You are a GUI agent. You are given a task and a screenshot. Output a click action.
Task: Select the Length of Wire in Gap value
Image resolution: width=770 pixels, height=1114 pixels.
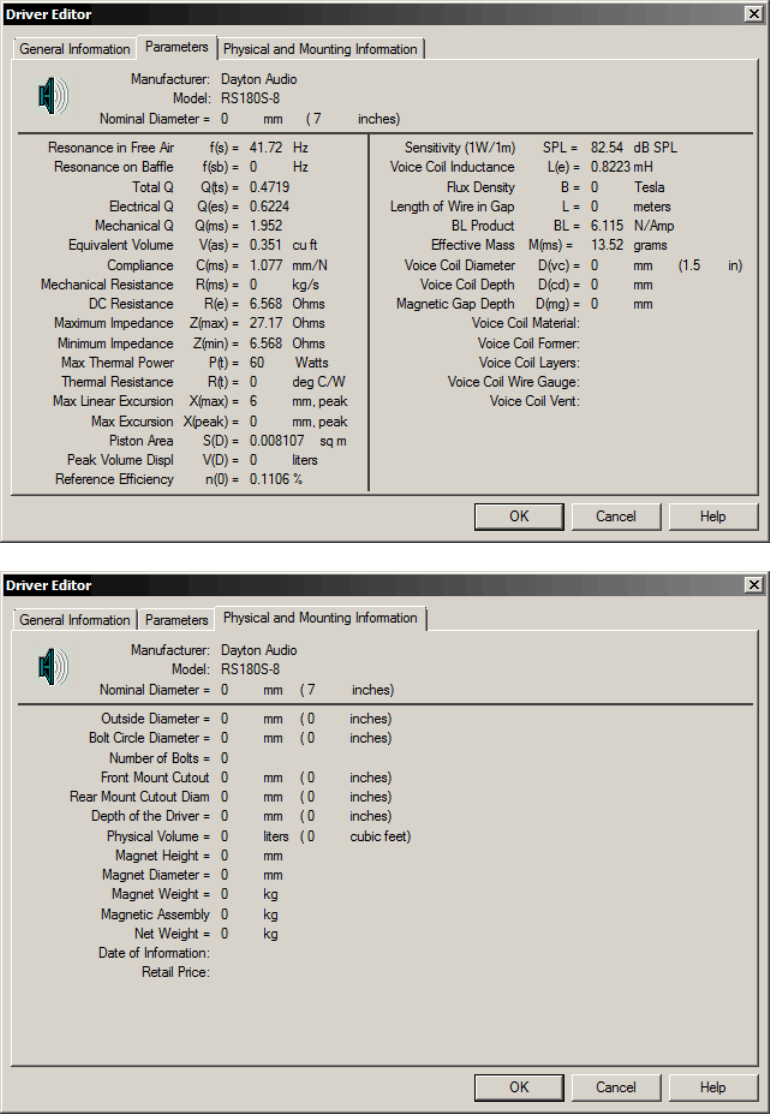coord(594,207)
